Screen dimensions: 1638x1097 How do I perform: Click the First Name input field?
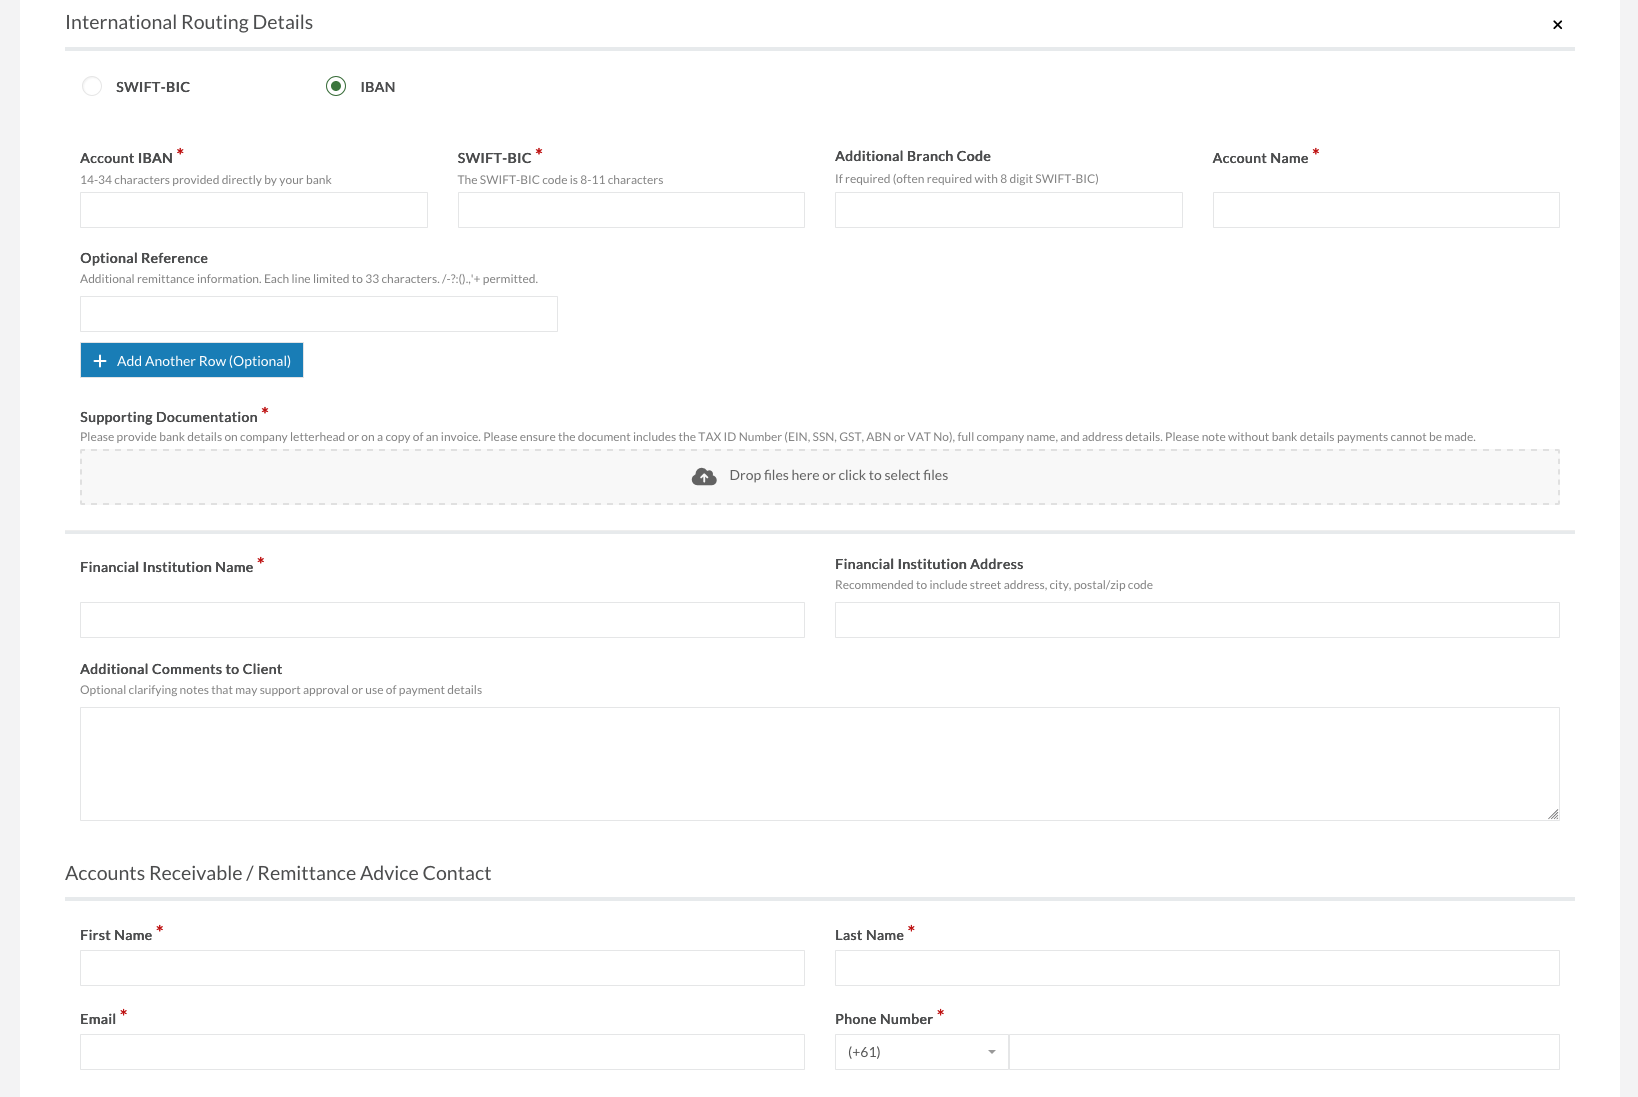[442, 968]
